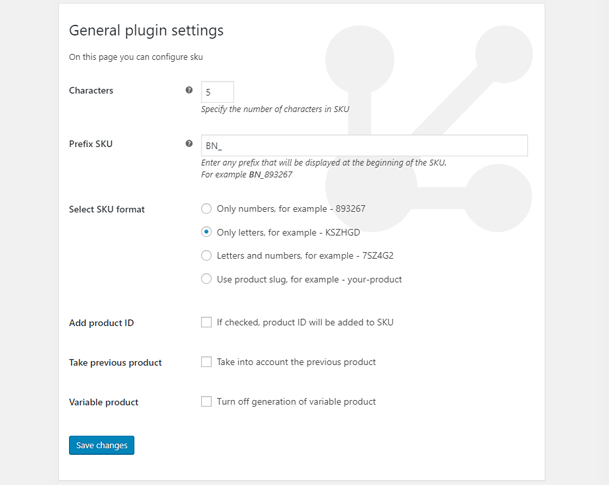Pick "Letters and numbers" SKU format
The height and width of the screenshot is (485, 609).
pos(207,255)
